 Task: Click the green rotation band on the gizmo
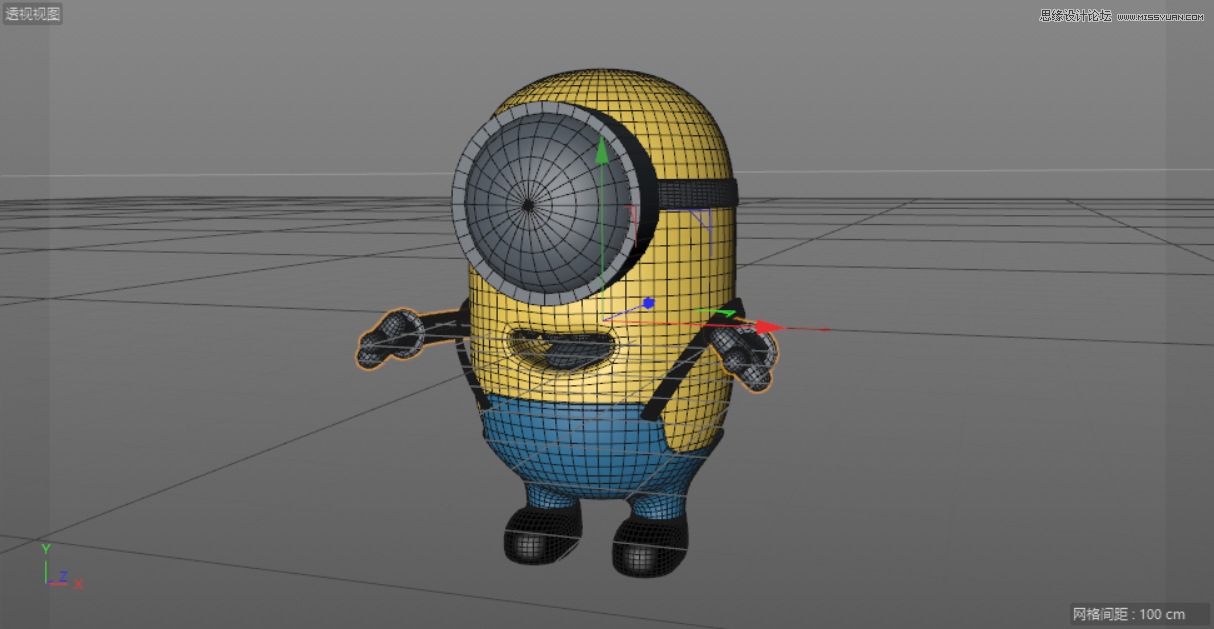[x=724, y=313]
